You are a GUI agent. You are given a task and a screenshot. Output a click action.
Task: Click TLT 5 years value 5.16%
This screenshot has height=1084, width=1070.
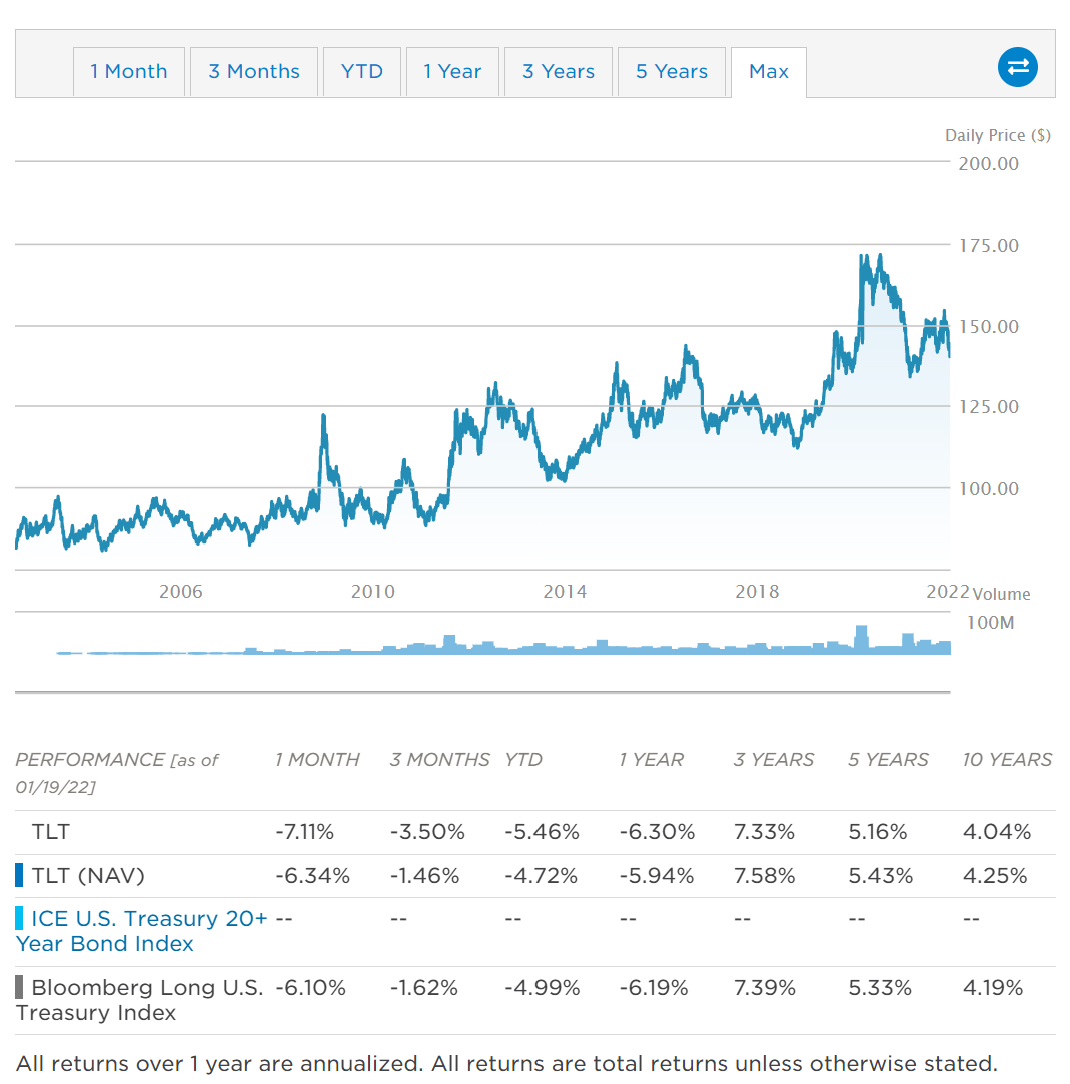(878, 831)
